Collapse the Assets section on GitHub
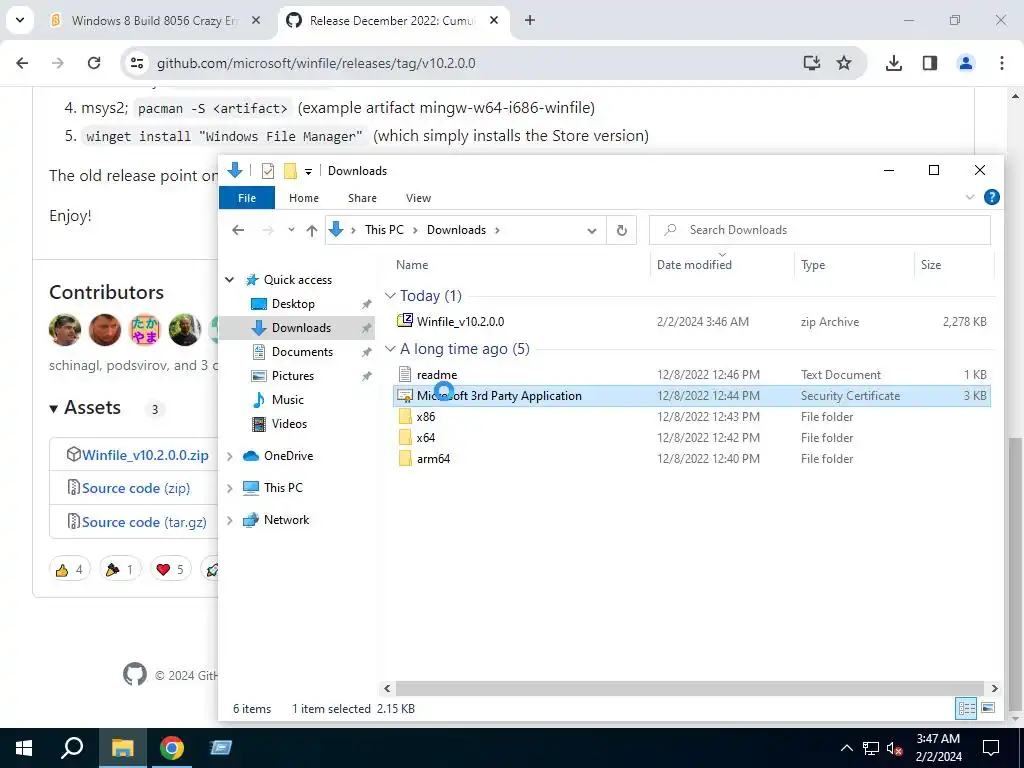Viewport: 1024px width, 768px height. [x=85, y=408]
